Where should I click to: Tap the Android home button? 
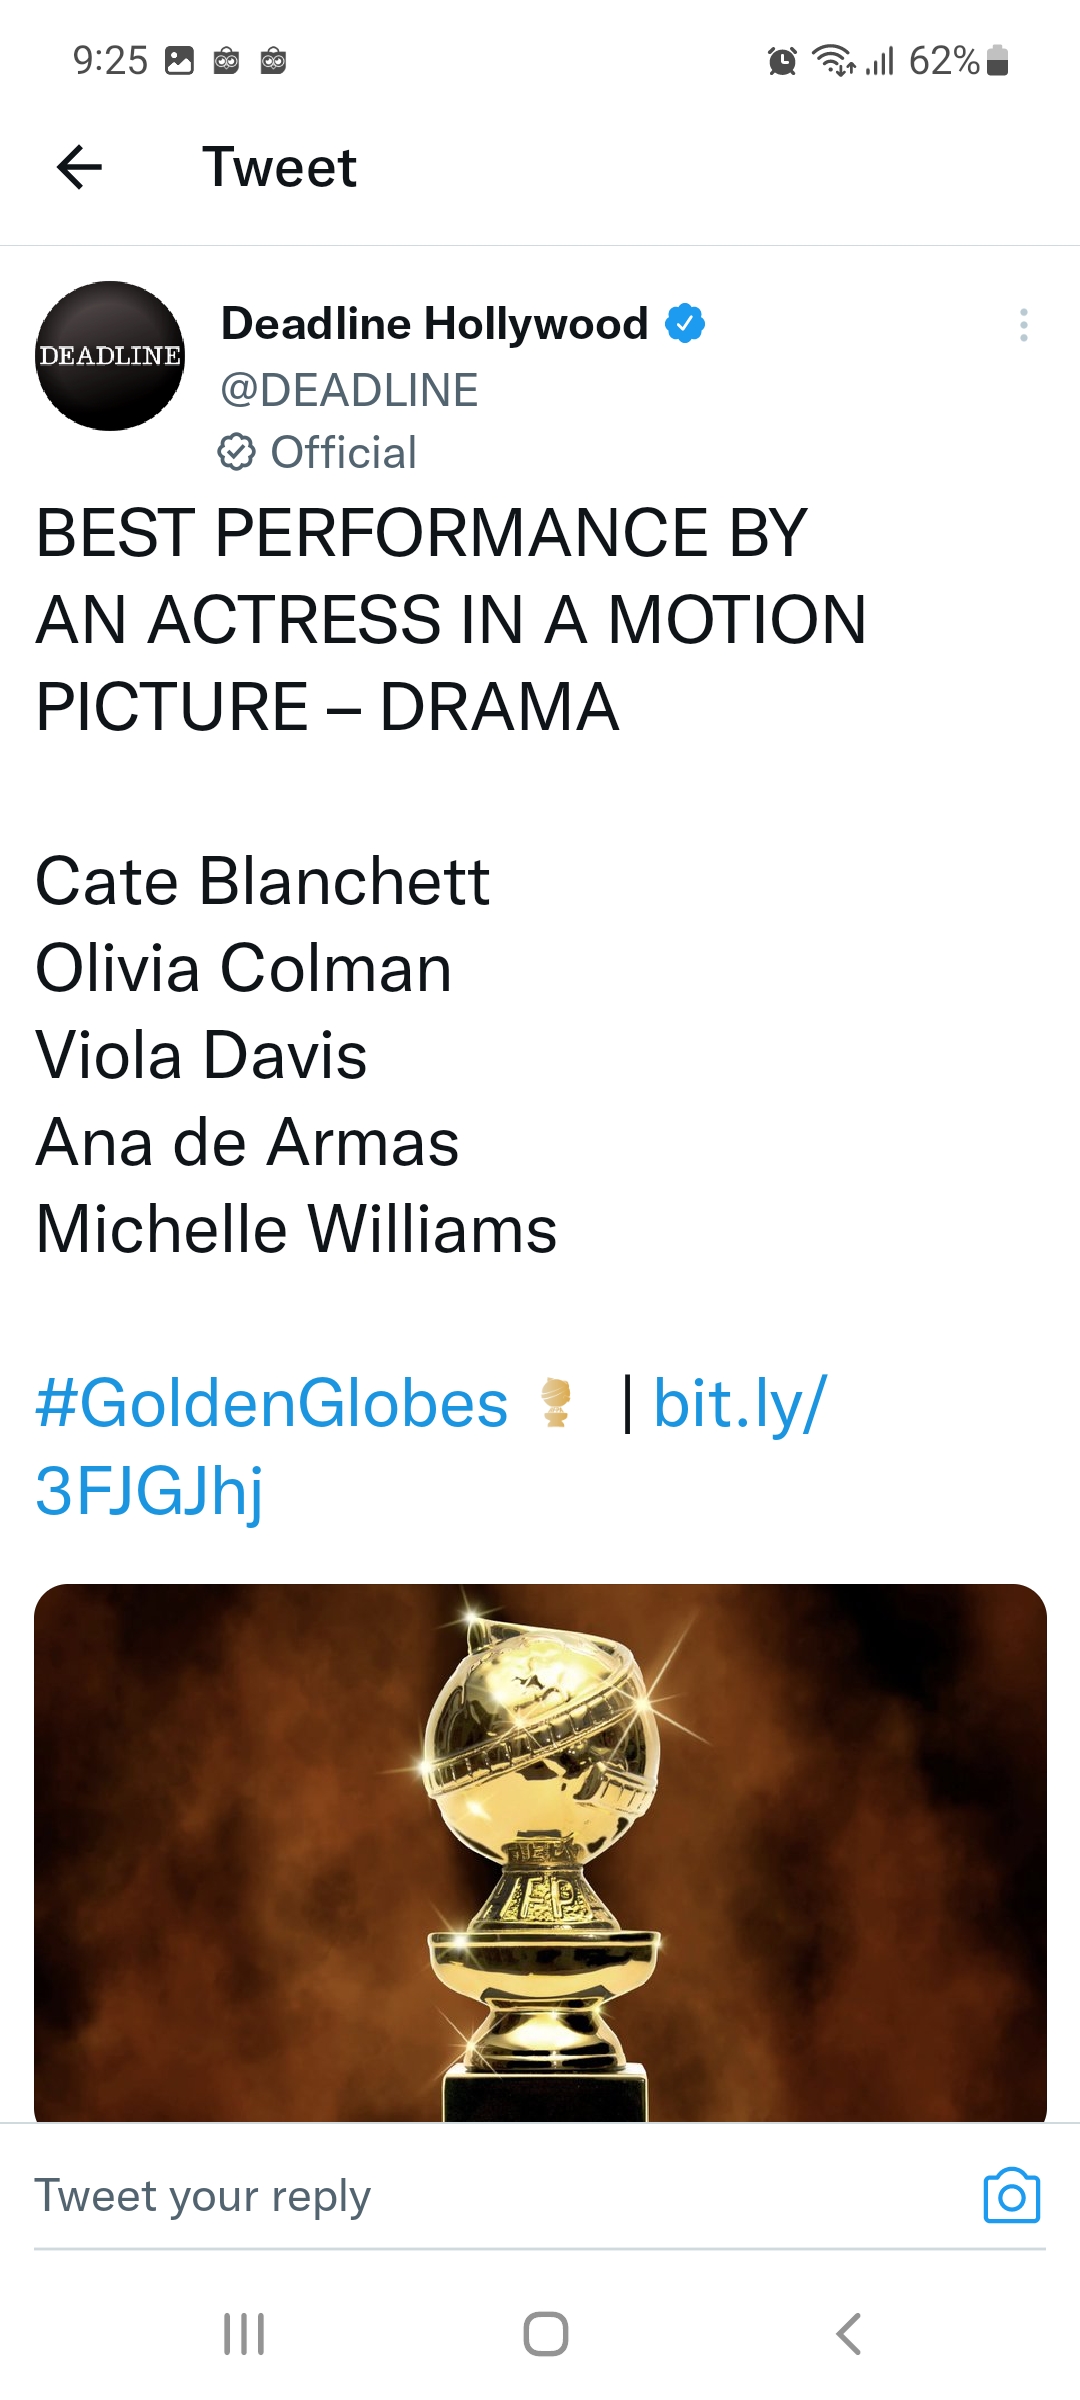[546, 2334]
